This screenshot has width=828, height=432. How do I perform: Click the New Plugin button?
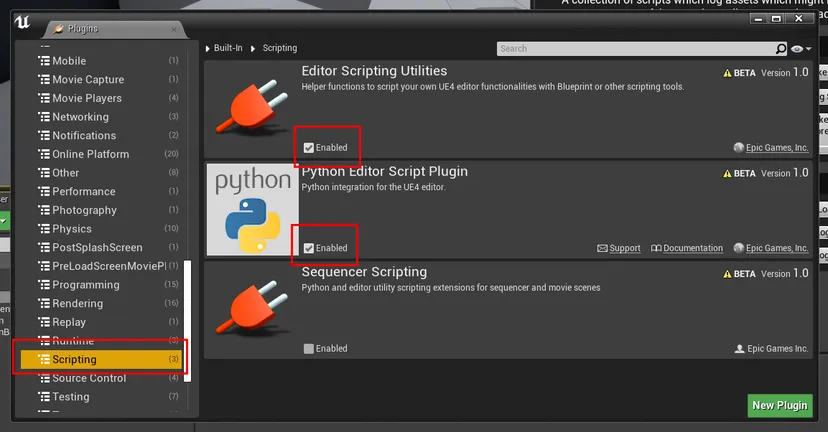click(x=780, y=405)
